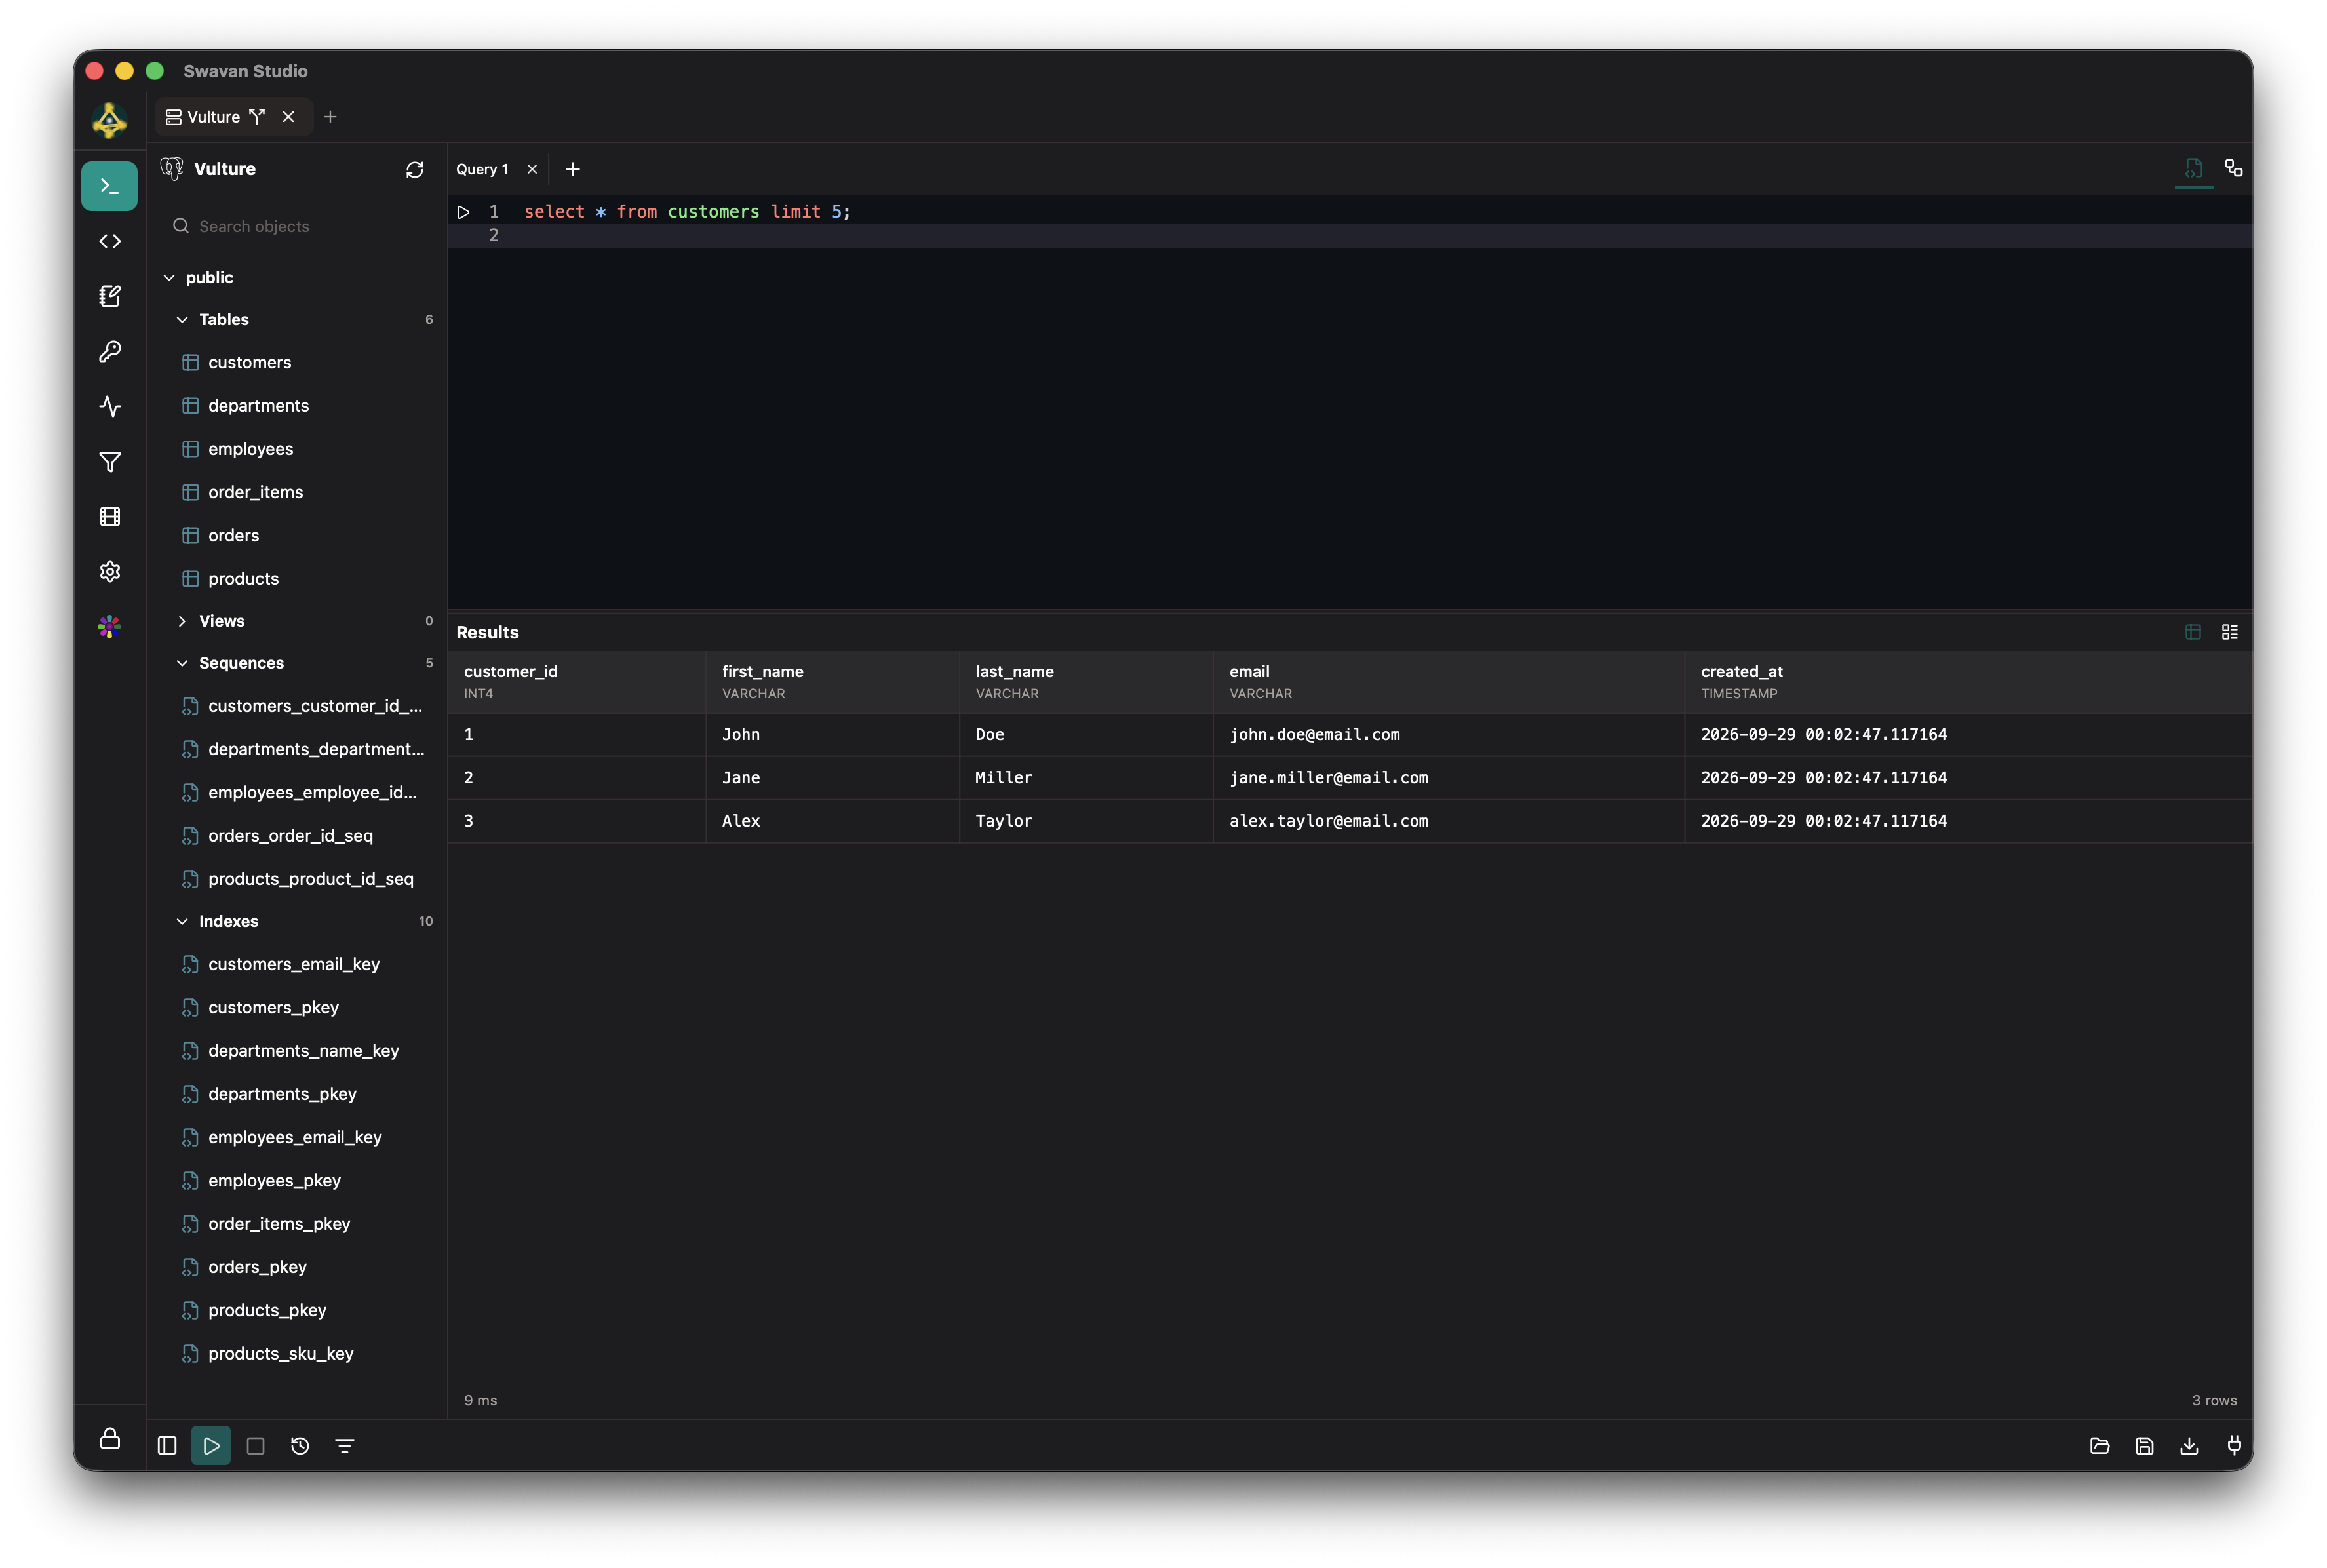Click the branch icon in Vulture tab
The width and height of the screenshot is (2327, 1568).
pos(257,117)
